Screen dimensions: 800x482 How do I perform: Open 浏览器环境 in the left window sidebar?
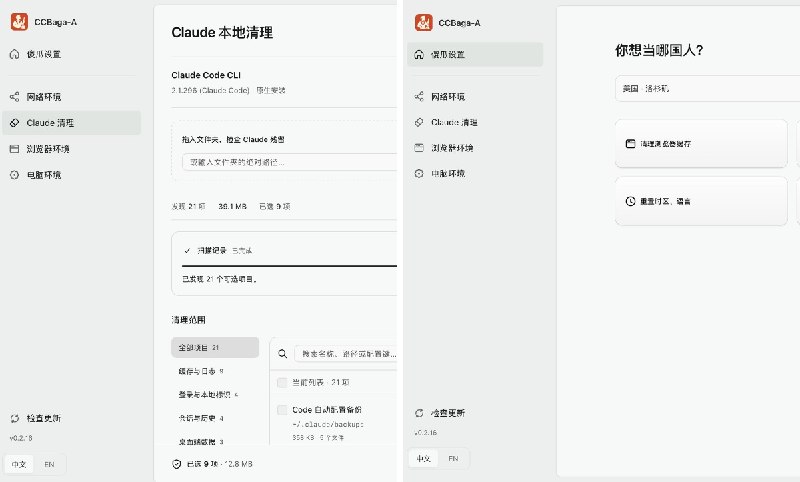71,149
